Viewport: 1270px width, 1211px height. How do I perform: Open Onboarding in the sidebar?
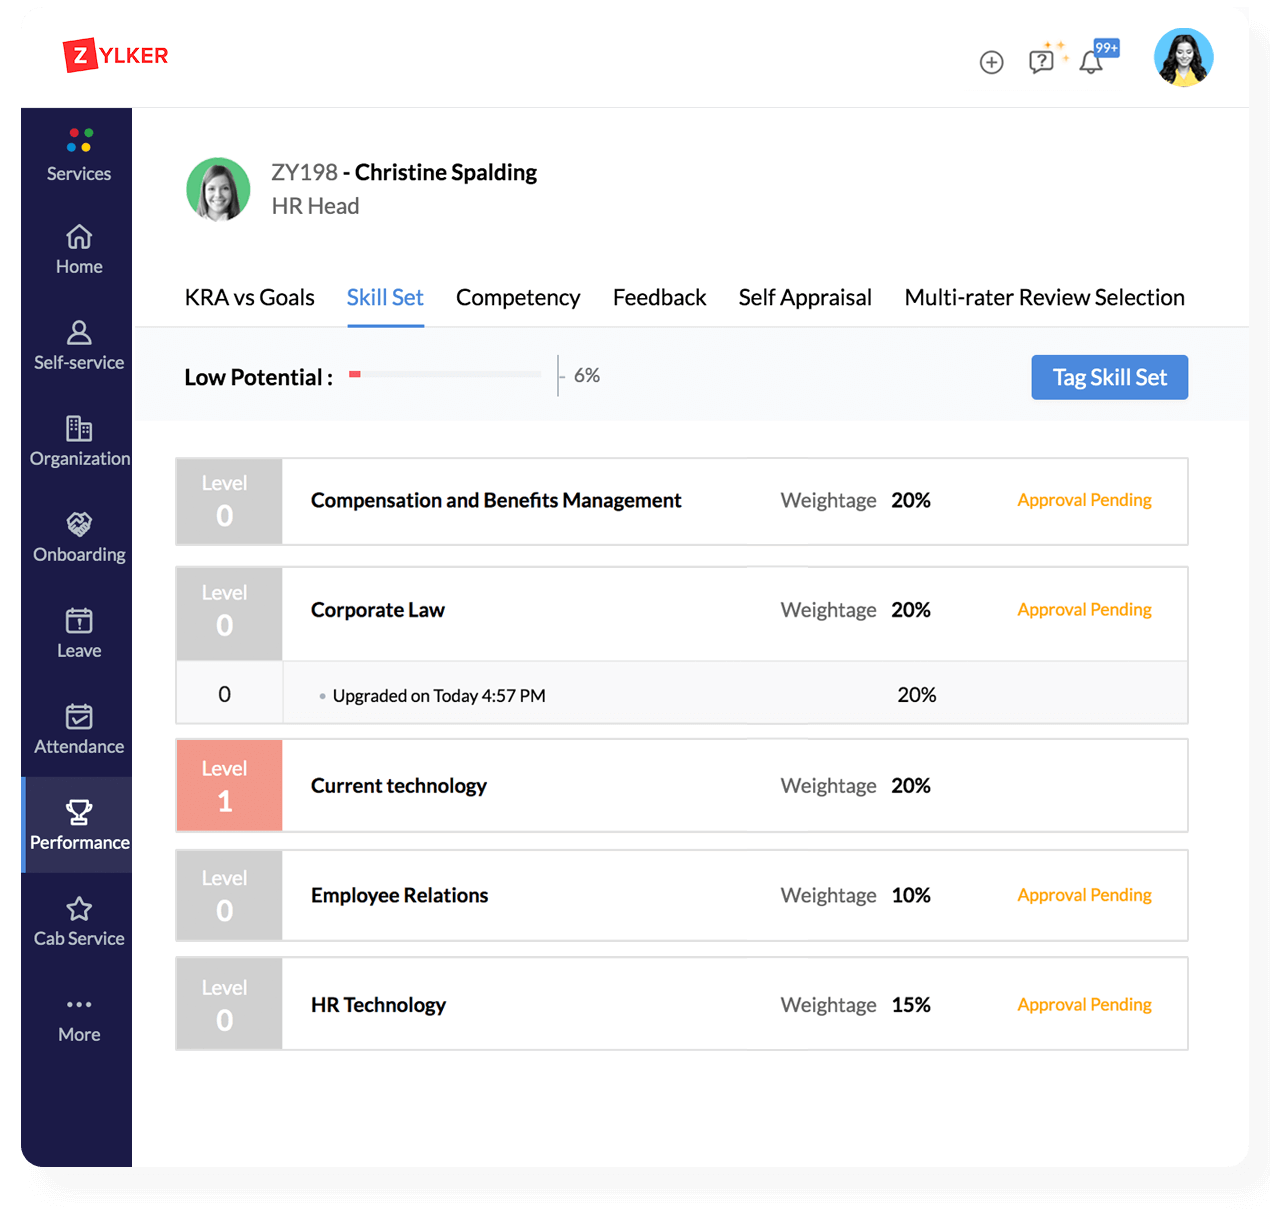[79, 537]
